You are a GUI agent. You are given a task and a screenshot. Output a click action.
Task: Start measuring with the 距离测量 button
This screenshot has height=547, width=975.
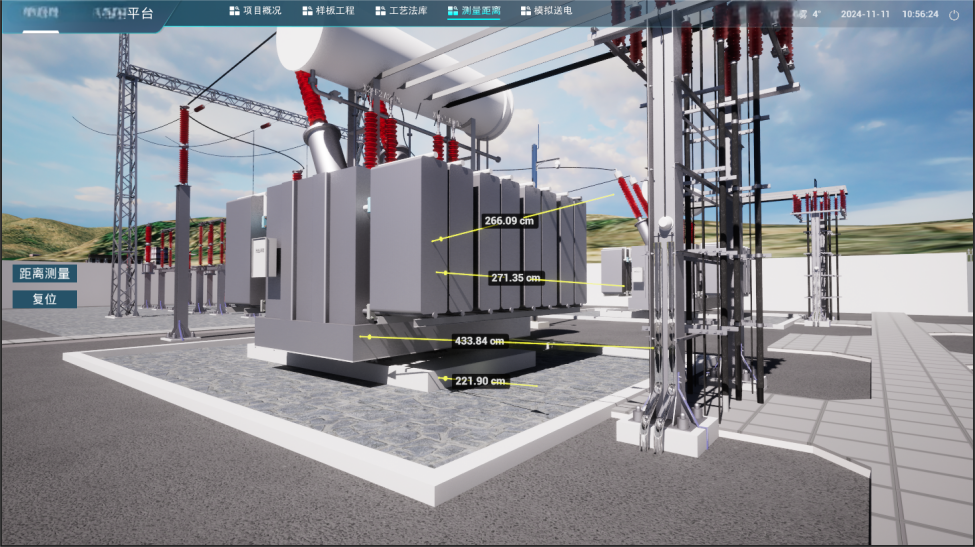44,273
